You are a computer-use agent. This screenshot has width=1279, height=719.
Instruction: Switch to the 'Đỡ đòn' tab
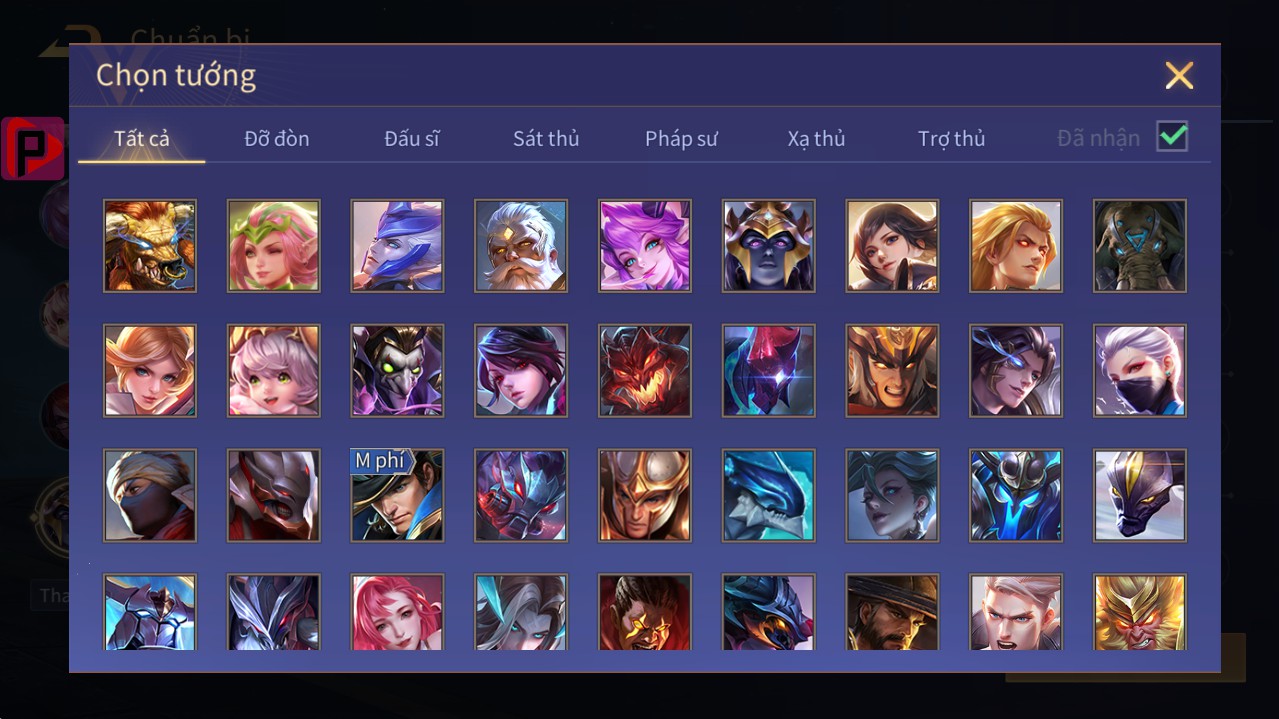[277, 139]
